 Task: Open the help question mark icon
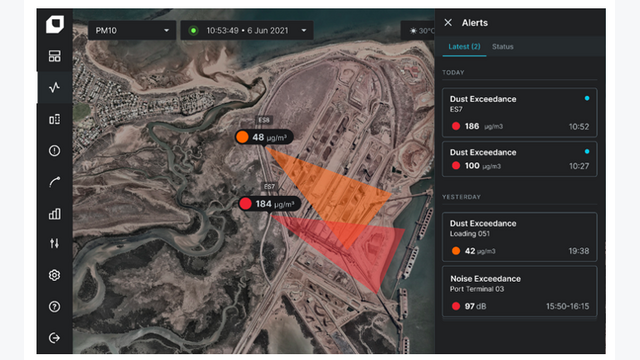tap(55, 307)
